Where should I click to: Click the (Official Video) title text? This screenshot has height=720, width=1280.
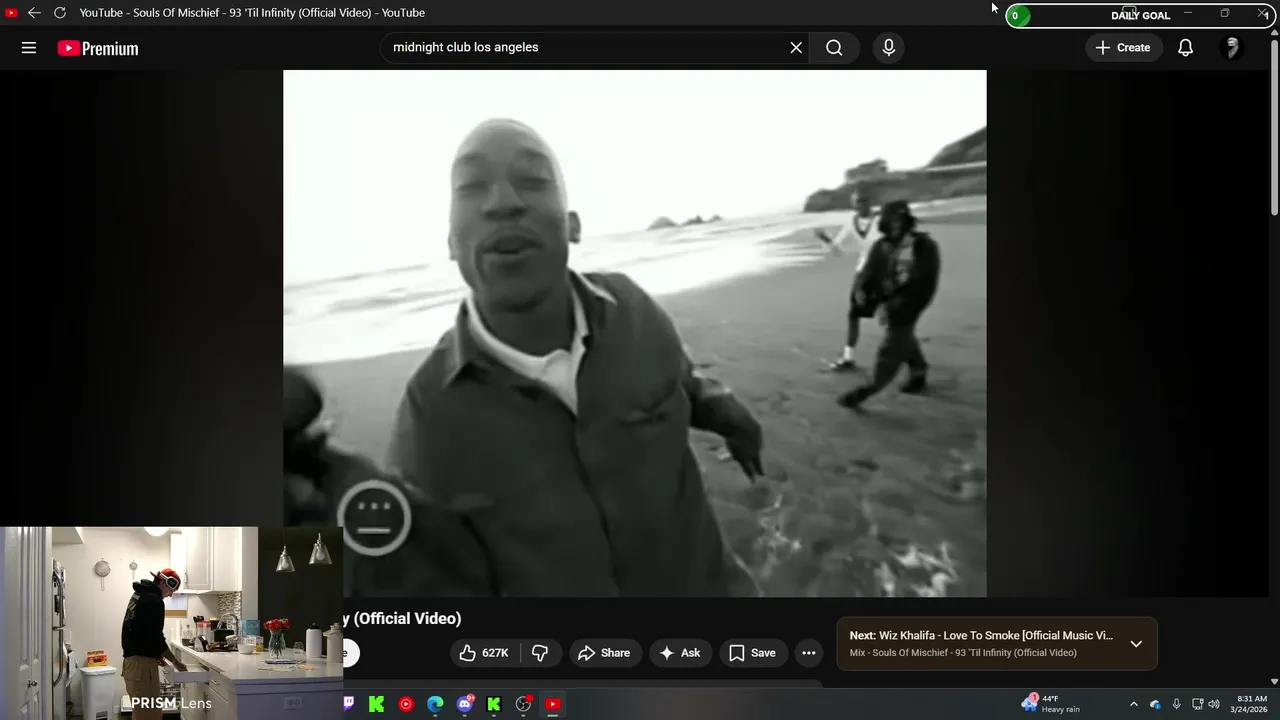[407, 618]
